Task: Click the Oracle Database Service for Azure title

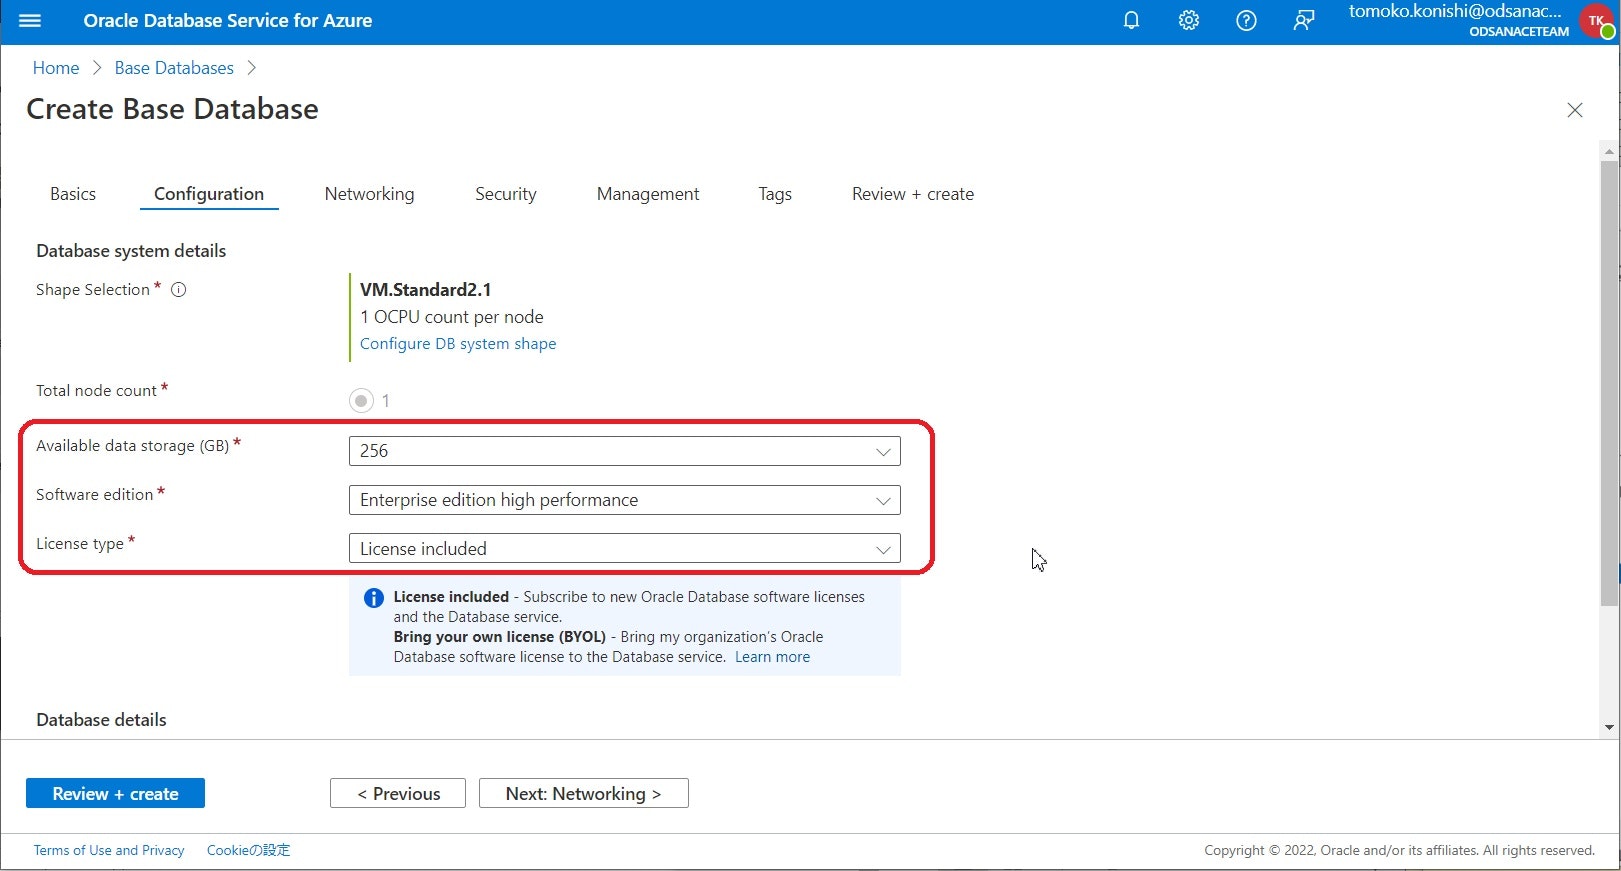Action: (x=228, y=21)
